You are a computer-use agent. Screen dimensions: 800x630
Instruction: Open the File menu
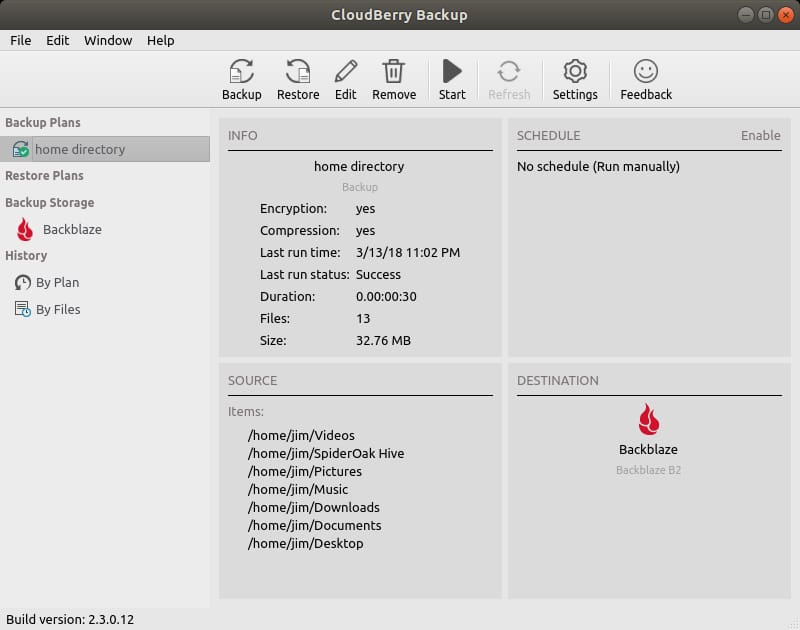21,40
